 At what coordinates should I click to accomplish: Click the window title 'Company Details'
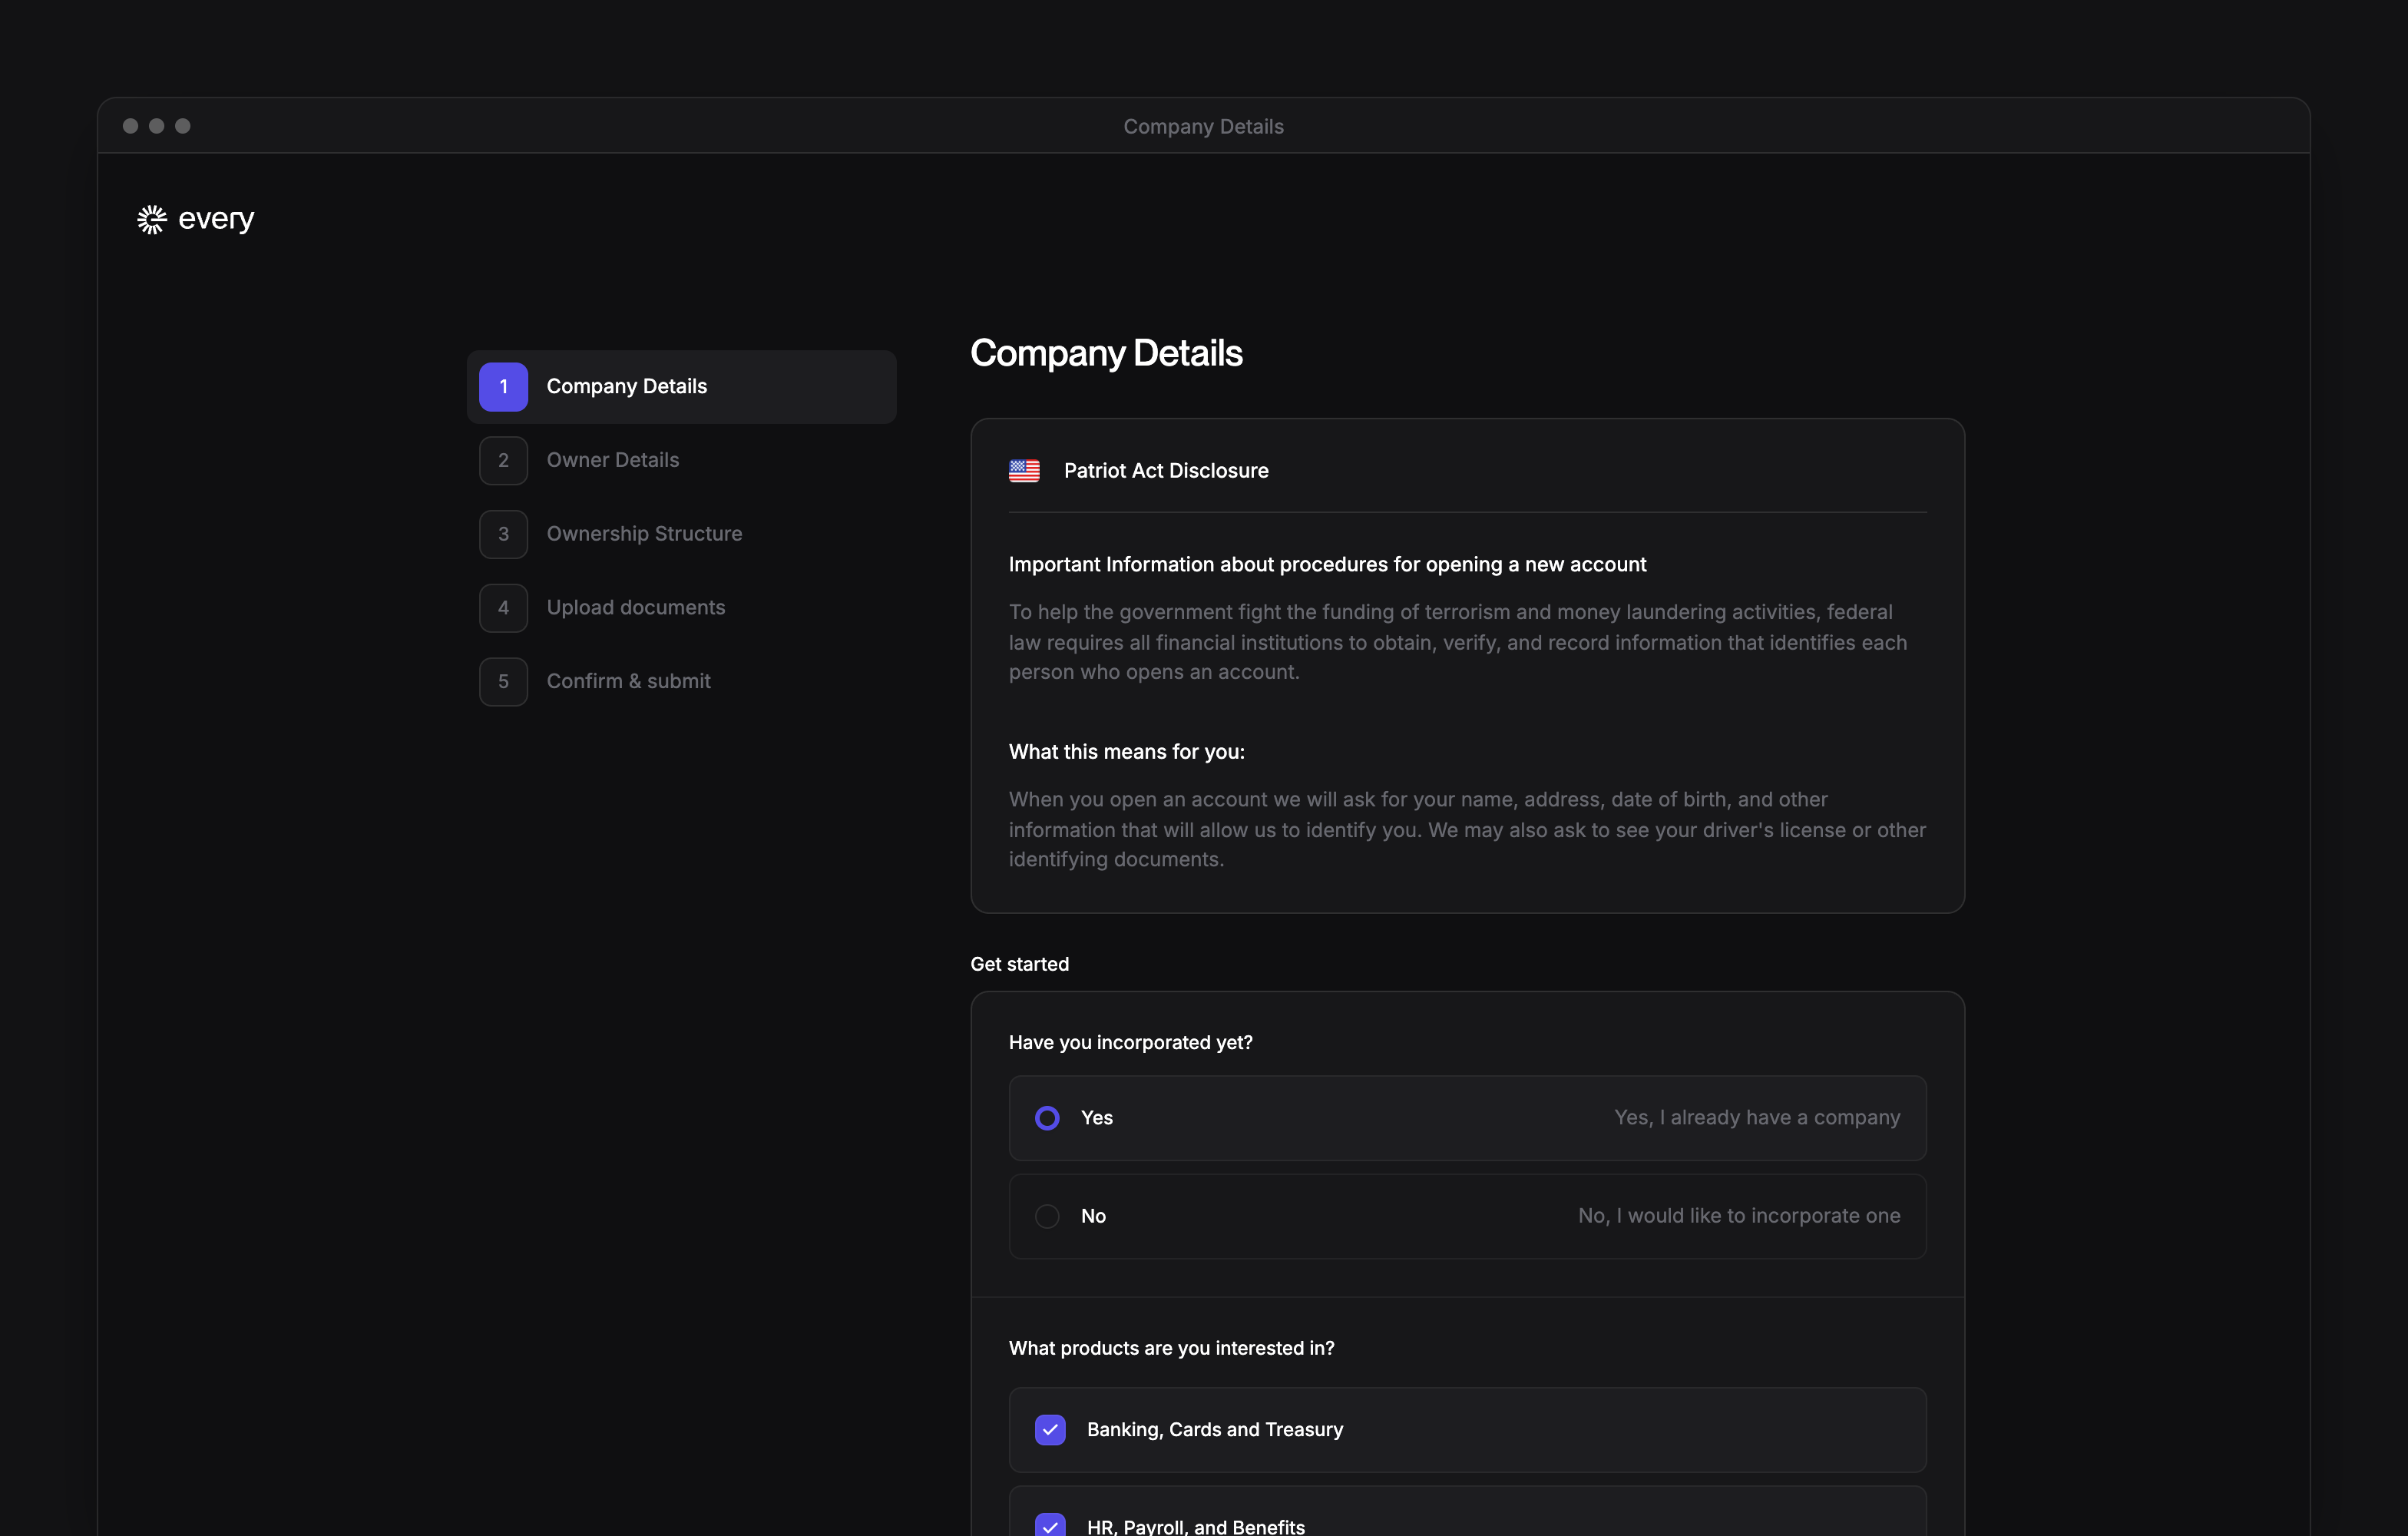click(1203, 127)
